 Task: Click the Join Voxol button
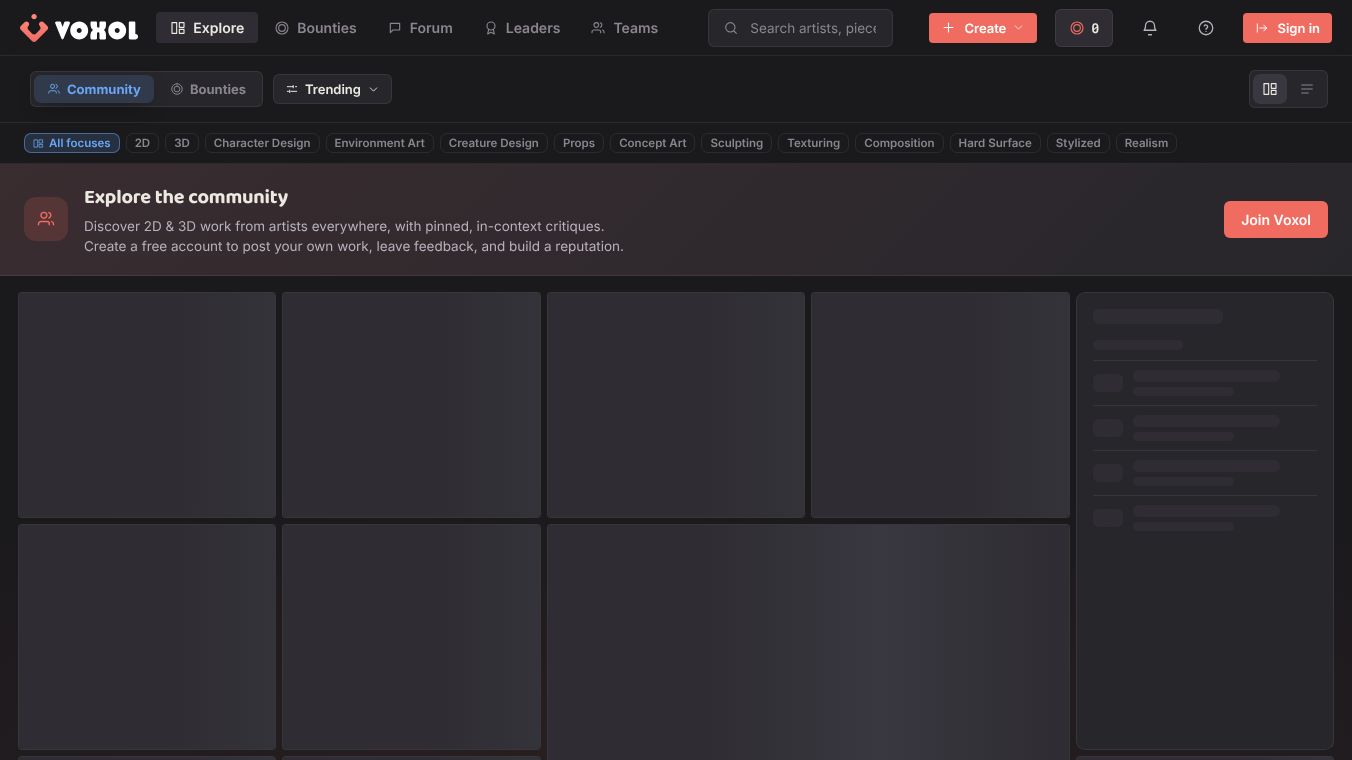click(1276, 220)
